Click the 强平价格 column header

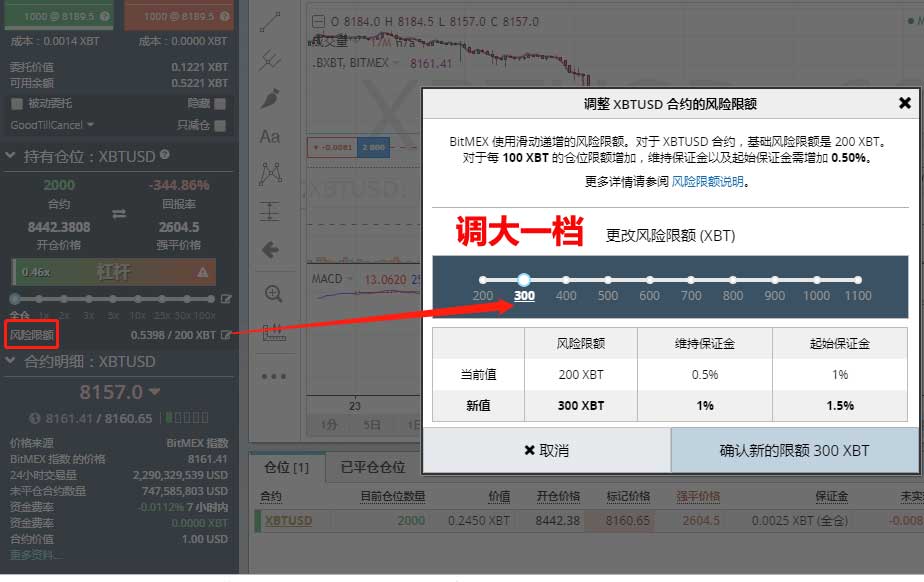tap(698, 497)
